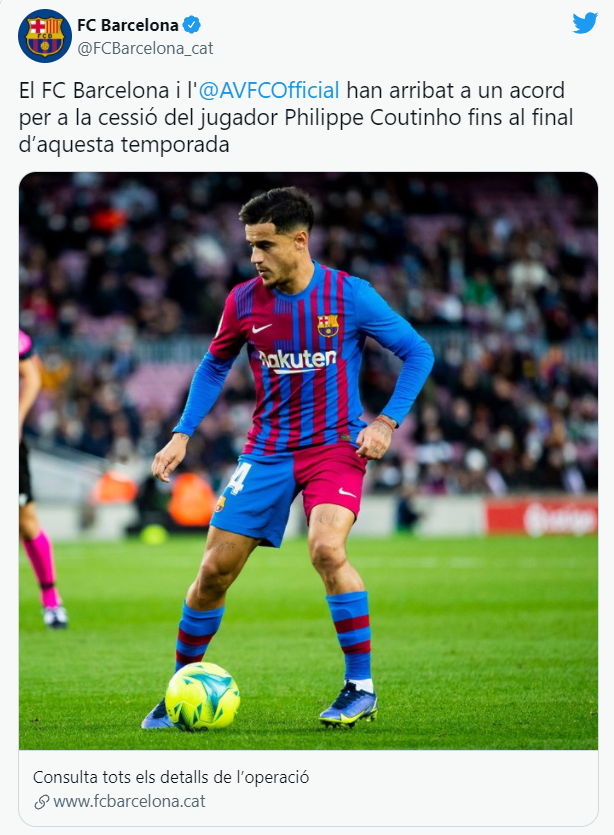
Task: Click the blue verified badge
Action: pos(192,24)
